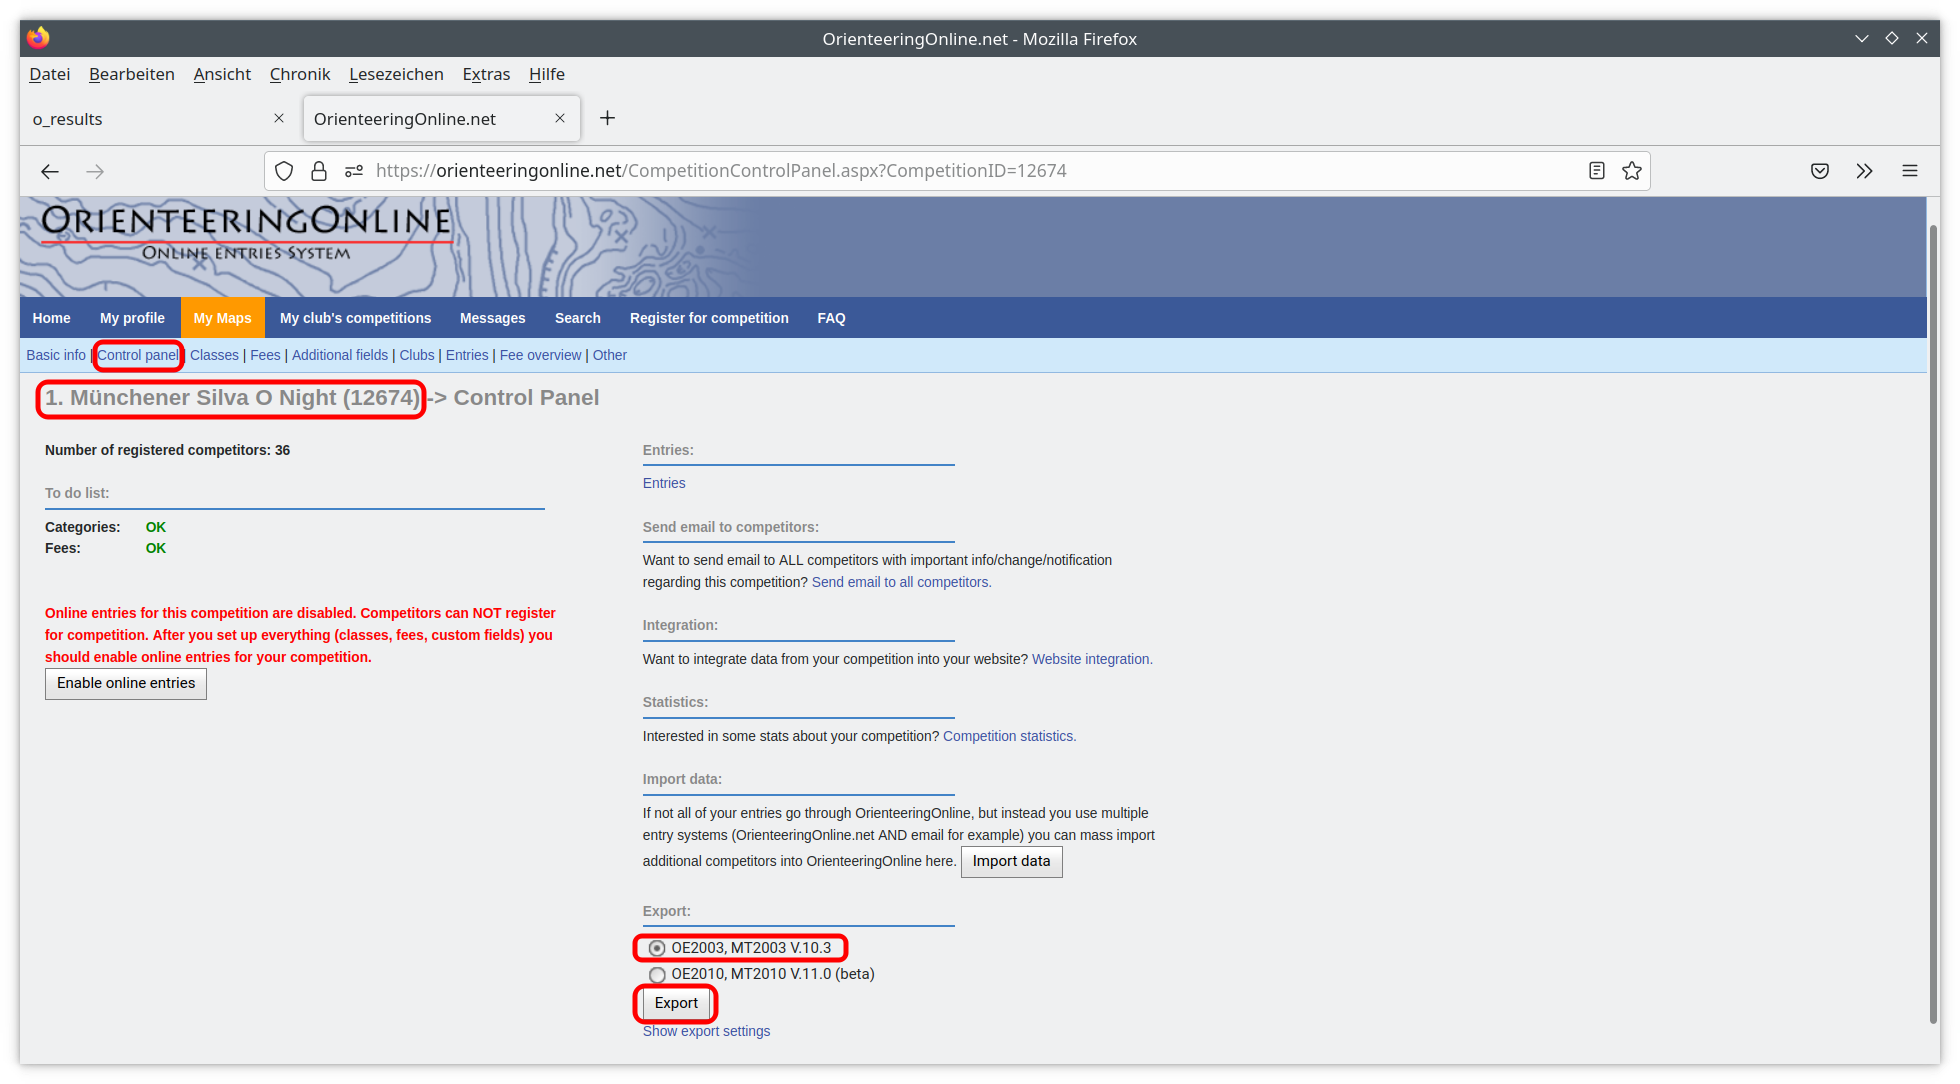Open the Classes submenu link
Screen dimensions: 1960x1084
(x=214, y=355)
